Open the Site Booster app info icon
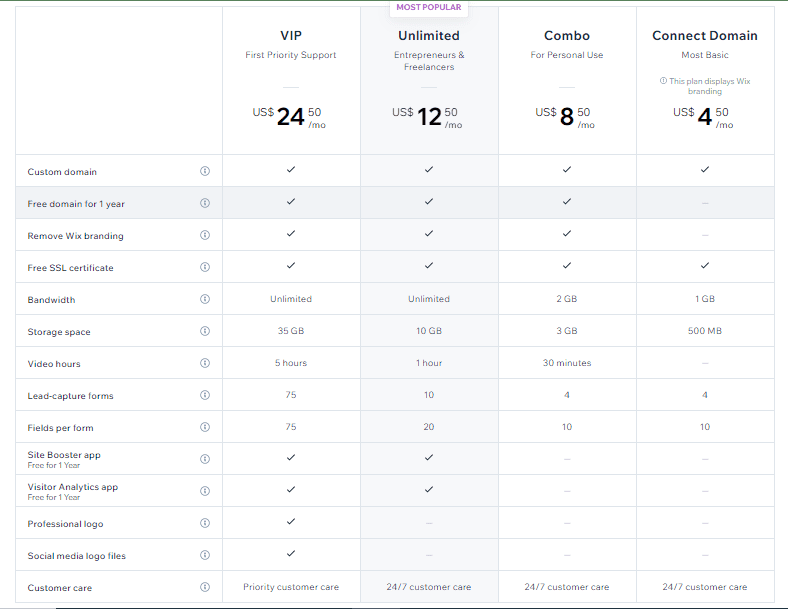The image size is (788, 609). coord(205,459)
